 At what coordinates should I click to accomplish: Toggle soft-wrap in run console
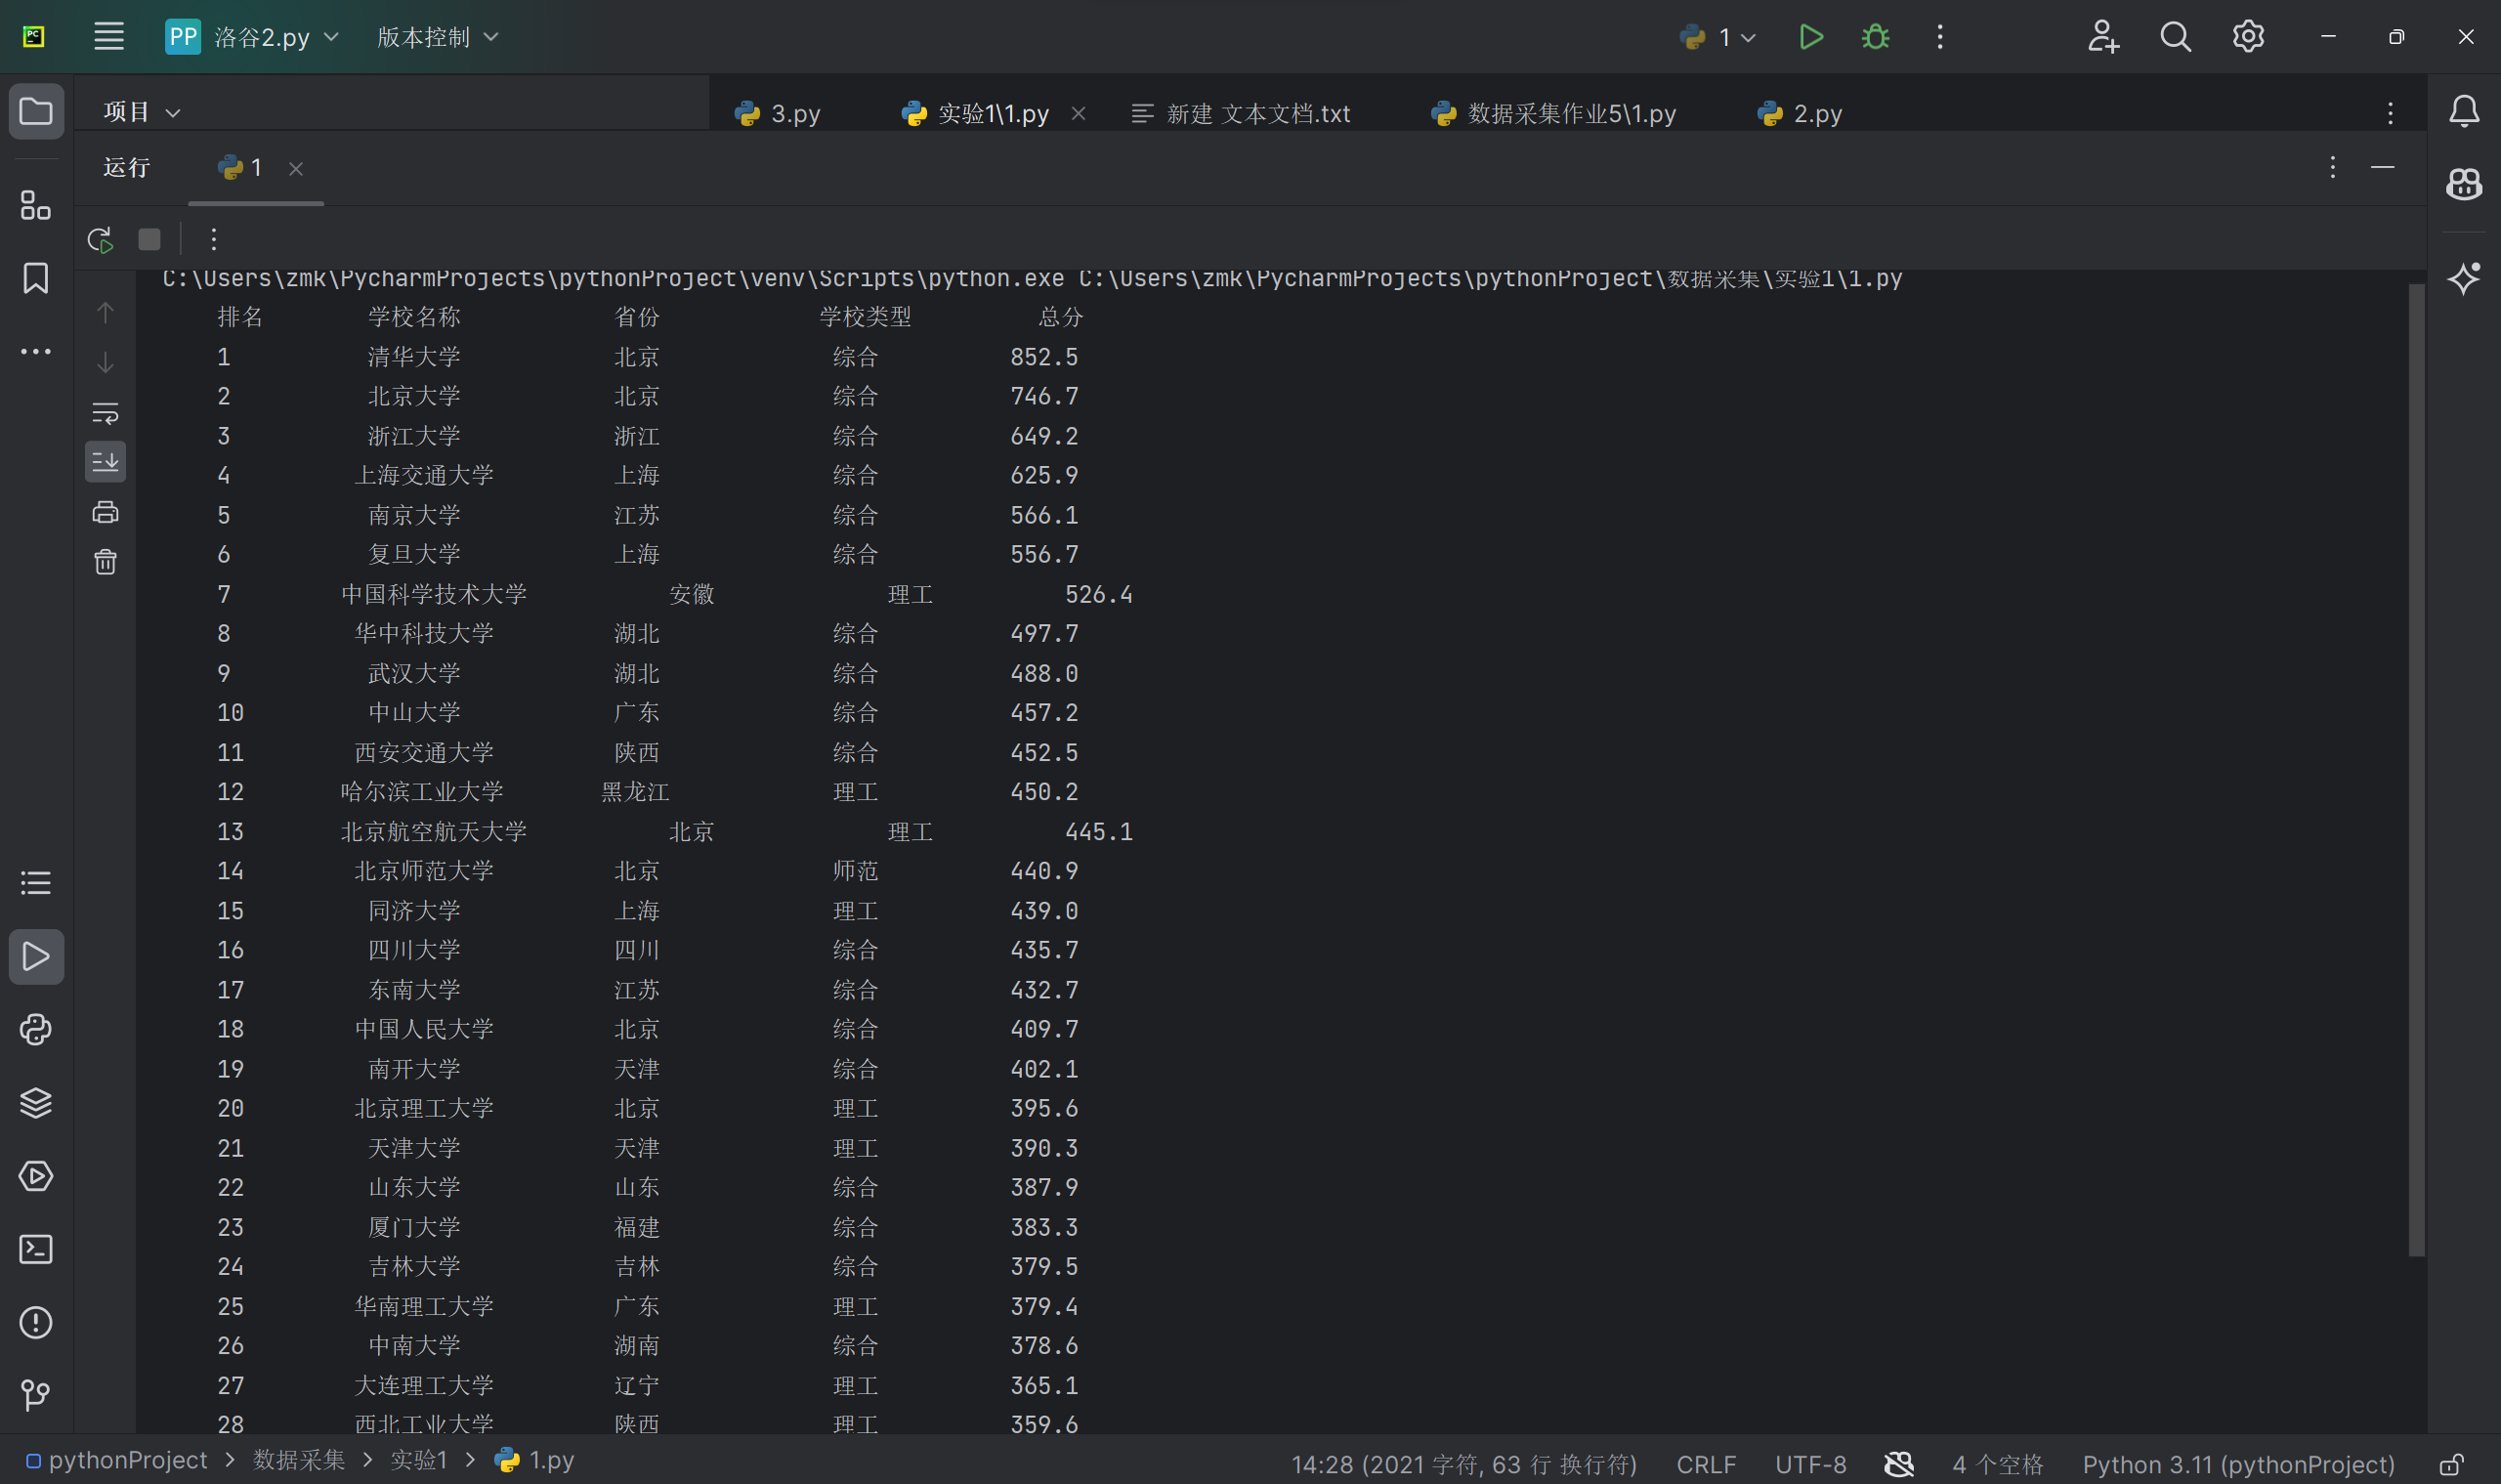(x=105, y=412)
